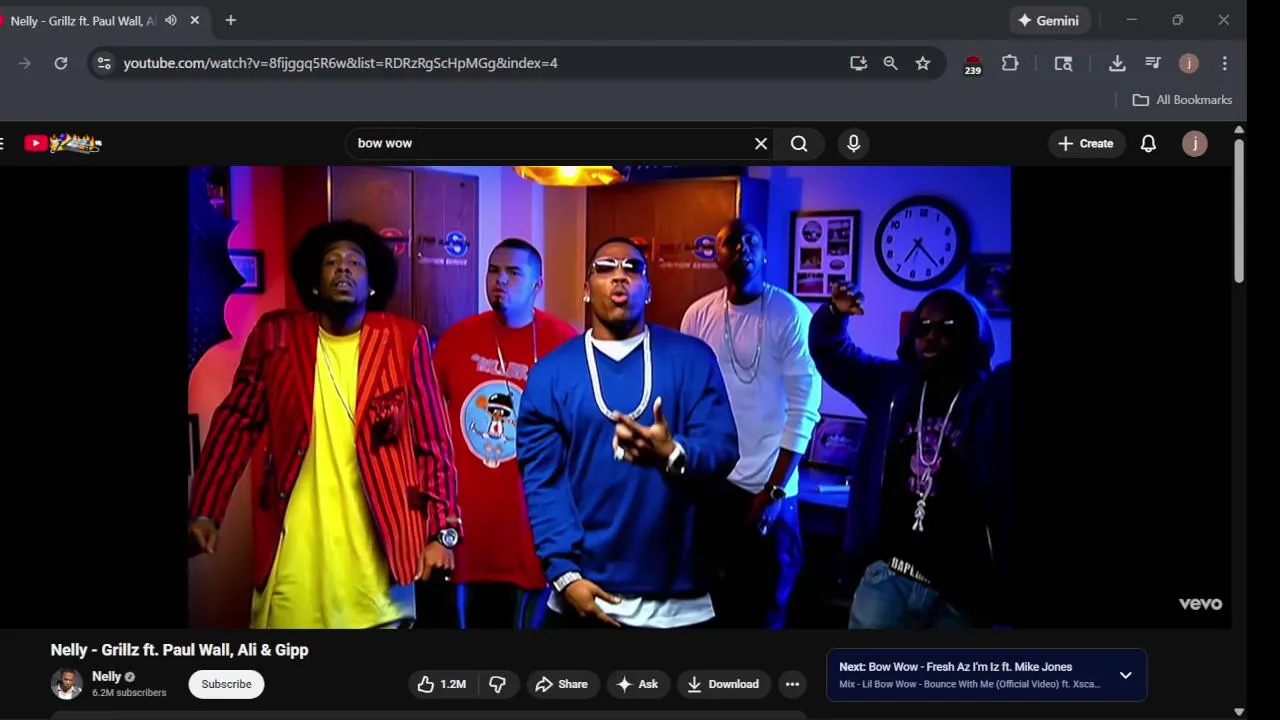The width and height of the screenshot is (1280, 720).
Task: Subscribe to Nelly's channel
Action: [226, 684]
